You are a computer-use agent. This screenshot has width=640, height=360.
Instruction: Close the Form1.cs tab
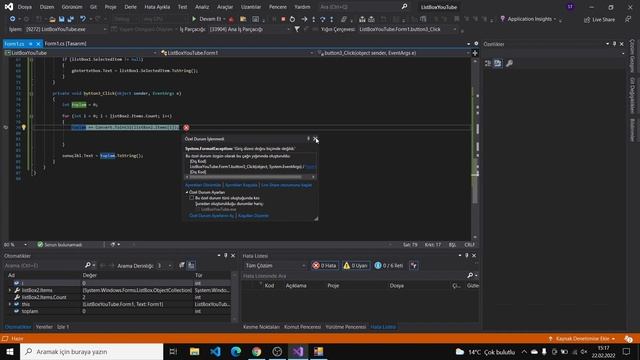pyautogui.click(x=38, y=44)
